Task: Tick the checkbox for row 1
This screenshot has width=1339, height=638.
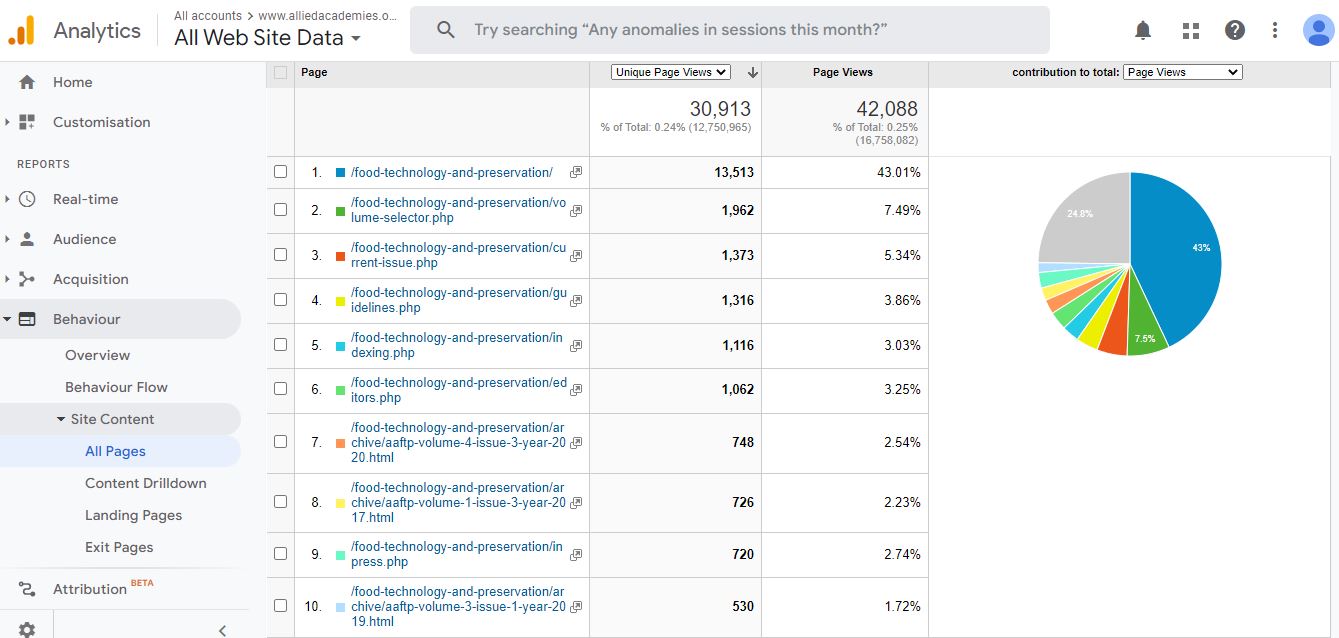Action: tap(280, 172)
